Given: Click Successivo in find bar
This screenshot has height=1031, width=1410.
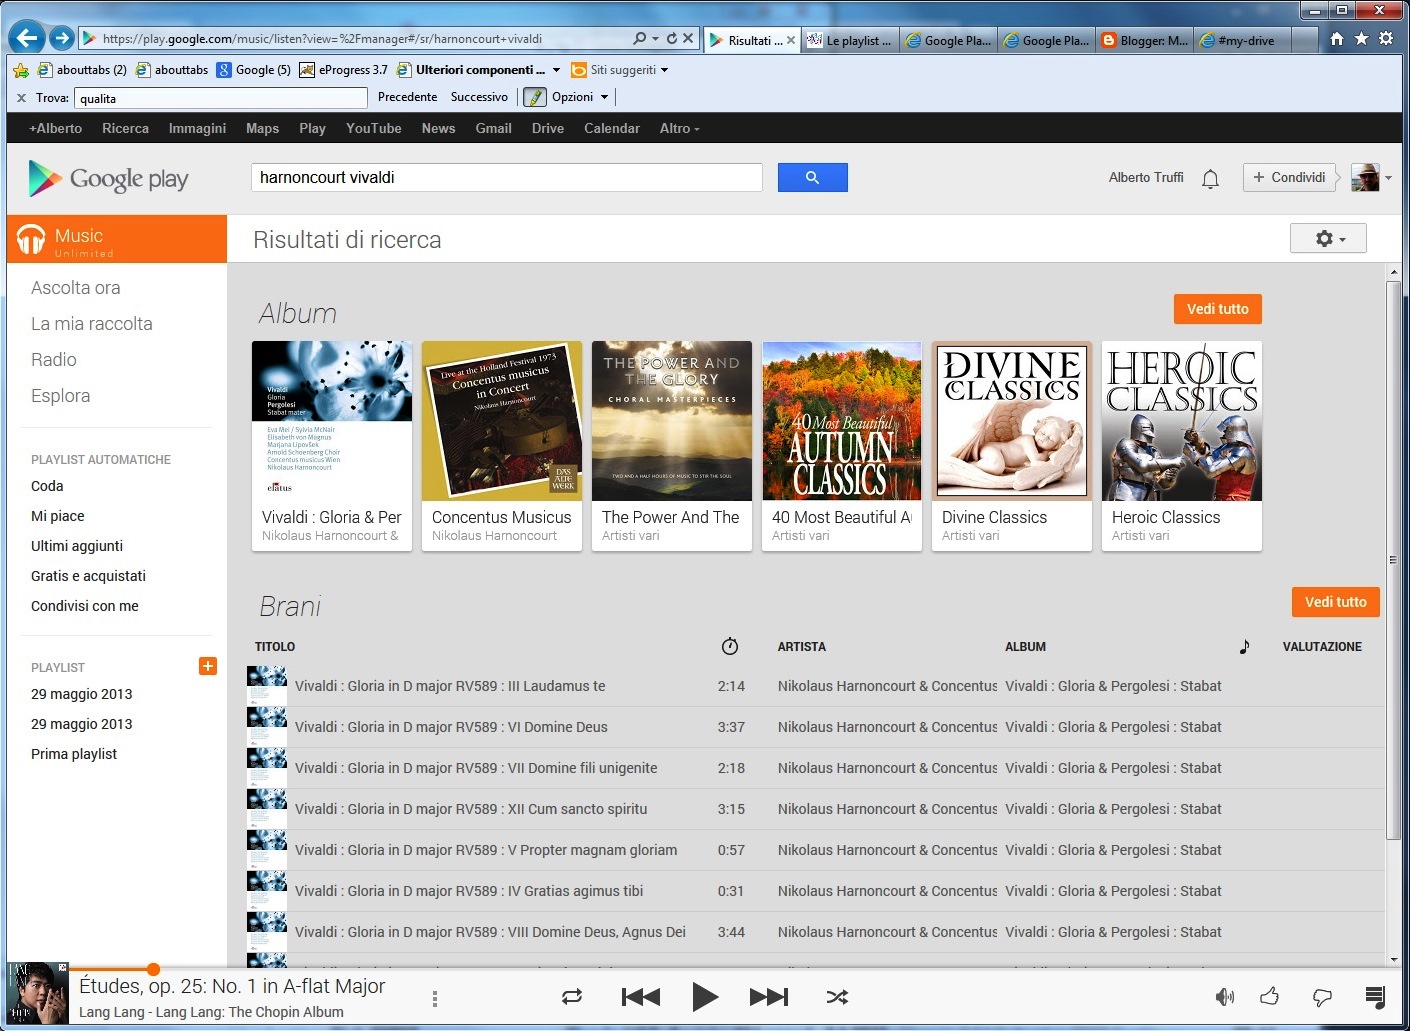Looking at the screenshot, I should (x=479, y=97).
